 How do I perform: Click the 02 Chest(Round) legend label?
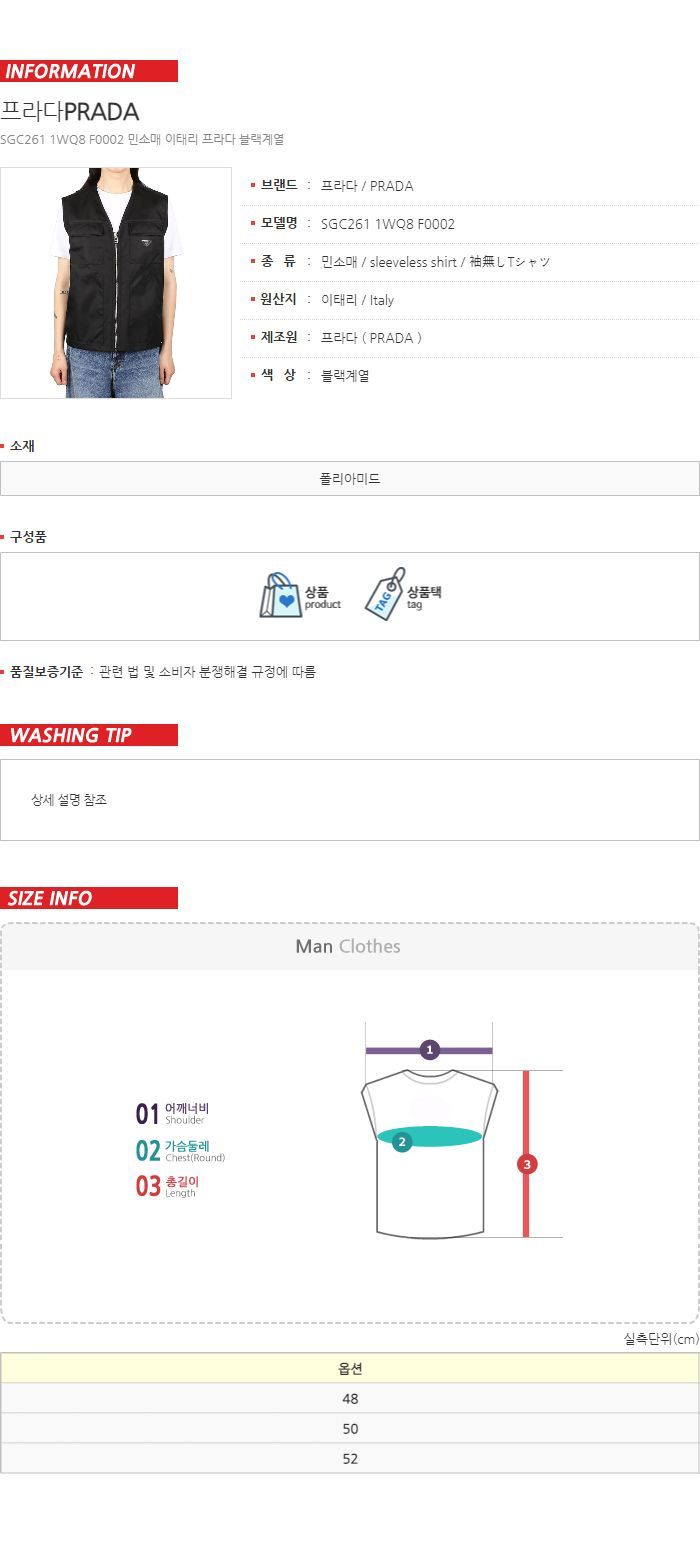180,1151
